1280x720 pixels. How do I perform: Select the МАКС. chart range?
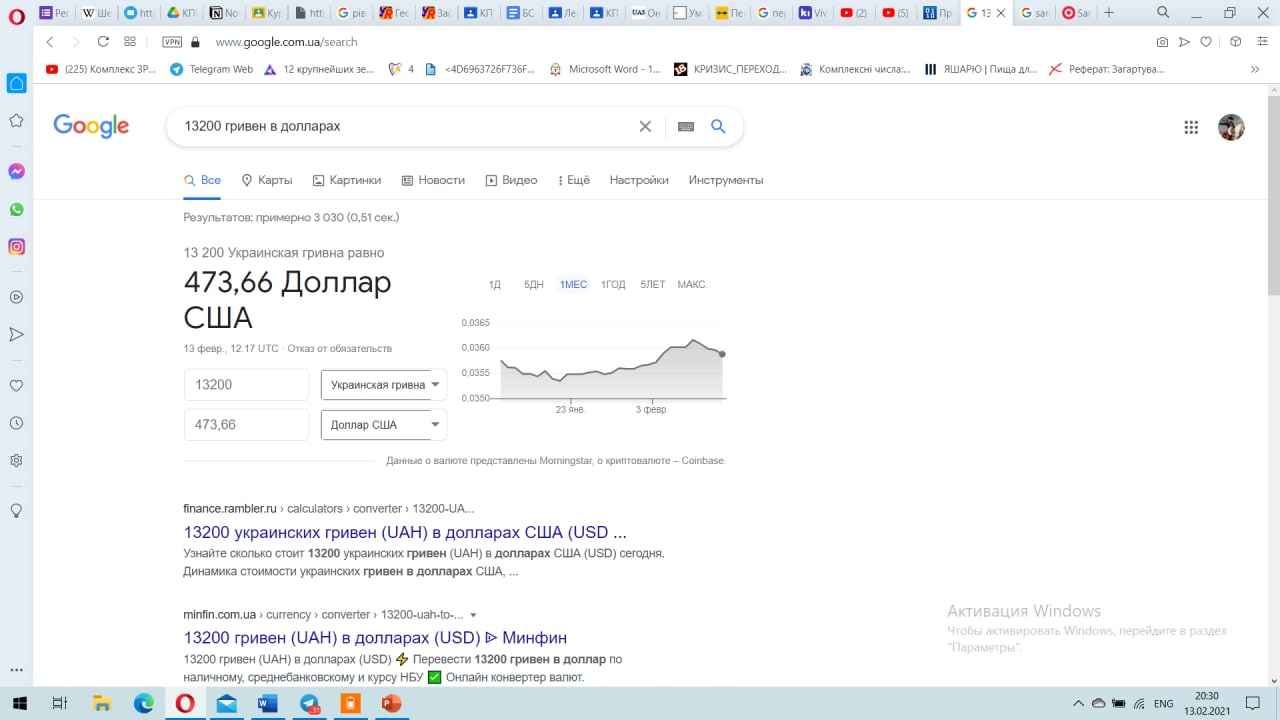pyautogui.click(x=692, y=285)
